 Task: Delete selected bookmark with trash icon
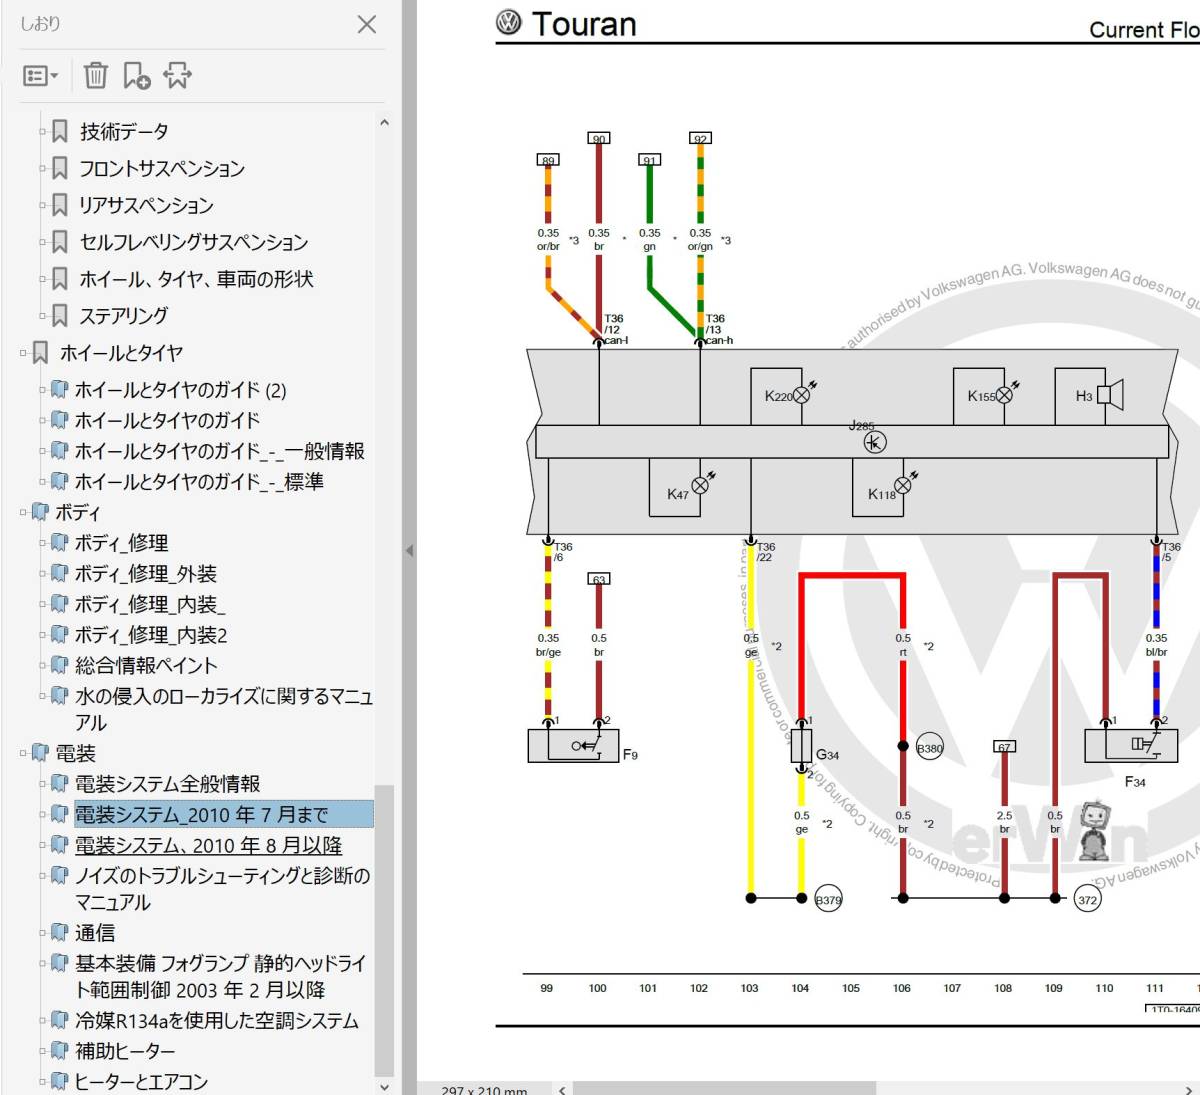point(95,75)
